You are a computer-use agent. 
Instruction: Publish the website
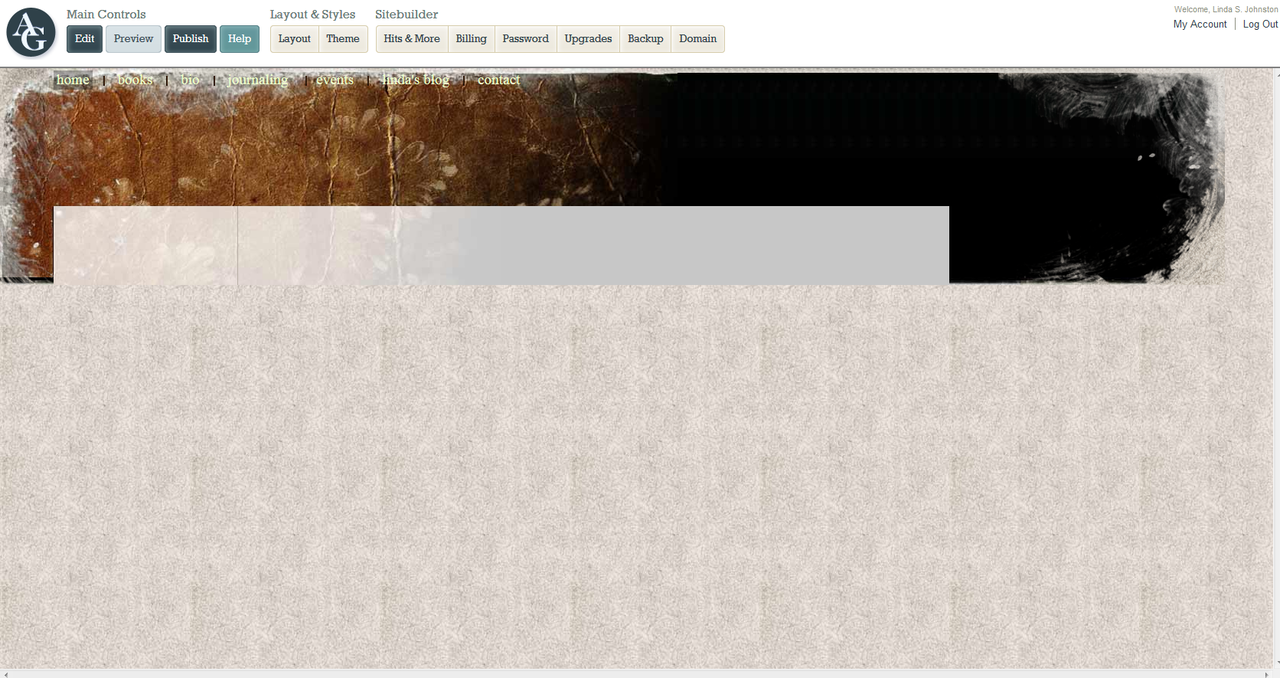190,39
